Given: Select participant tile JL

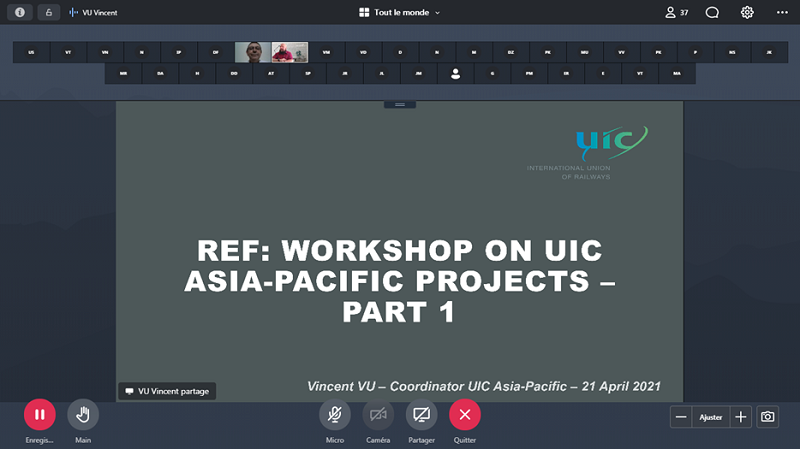Looking at the screenshot, I should [382, 74].
